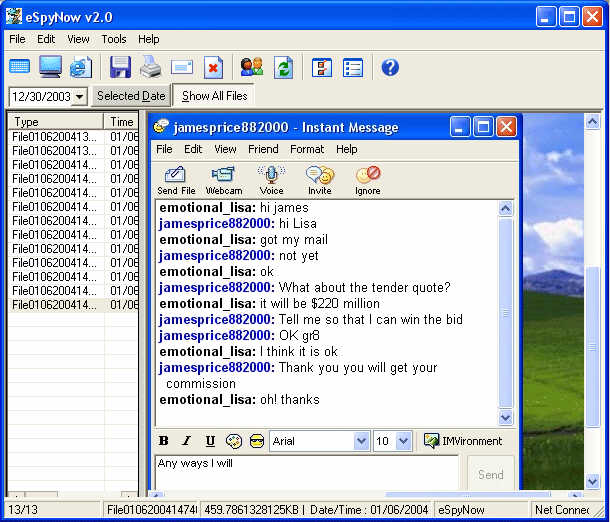This screenshot has height=522, width=610.
Task: Click the Instant Message window smiley icon
Action: click(x=160, y=126)
